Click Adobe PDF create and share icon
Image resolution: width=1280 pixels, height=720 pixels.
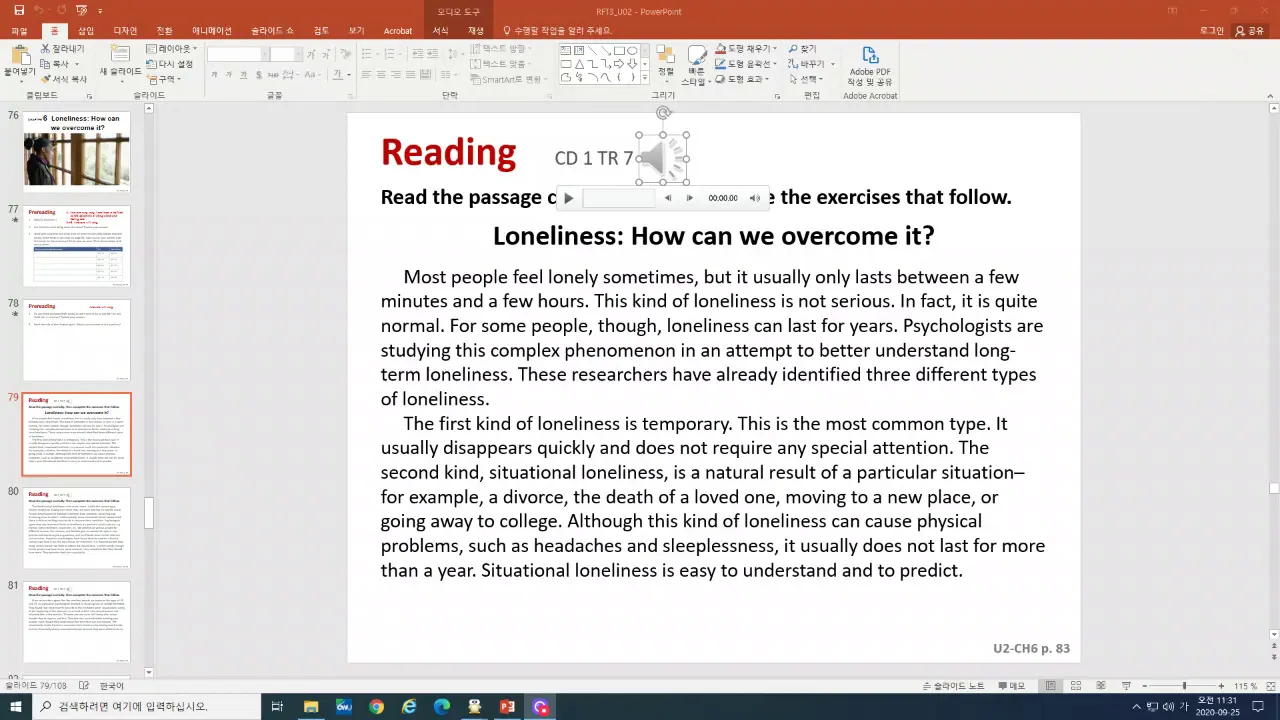869,65
